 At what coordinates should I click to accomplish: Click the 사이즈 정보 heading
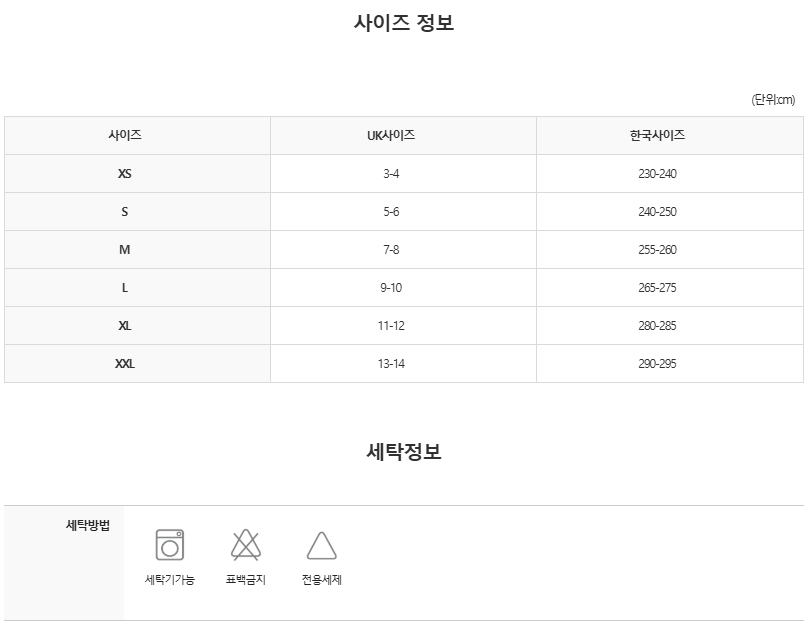click(x=403, y=23)
